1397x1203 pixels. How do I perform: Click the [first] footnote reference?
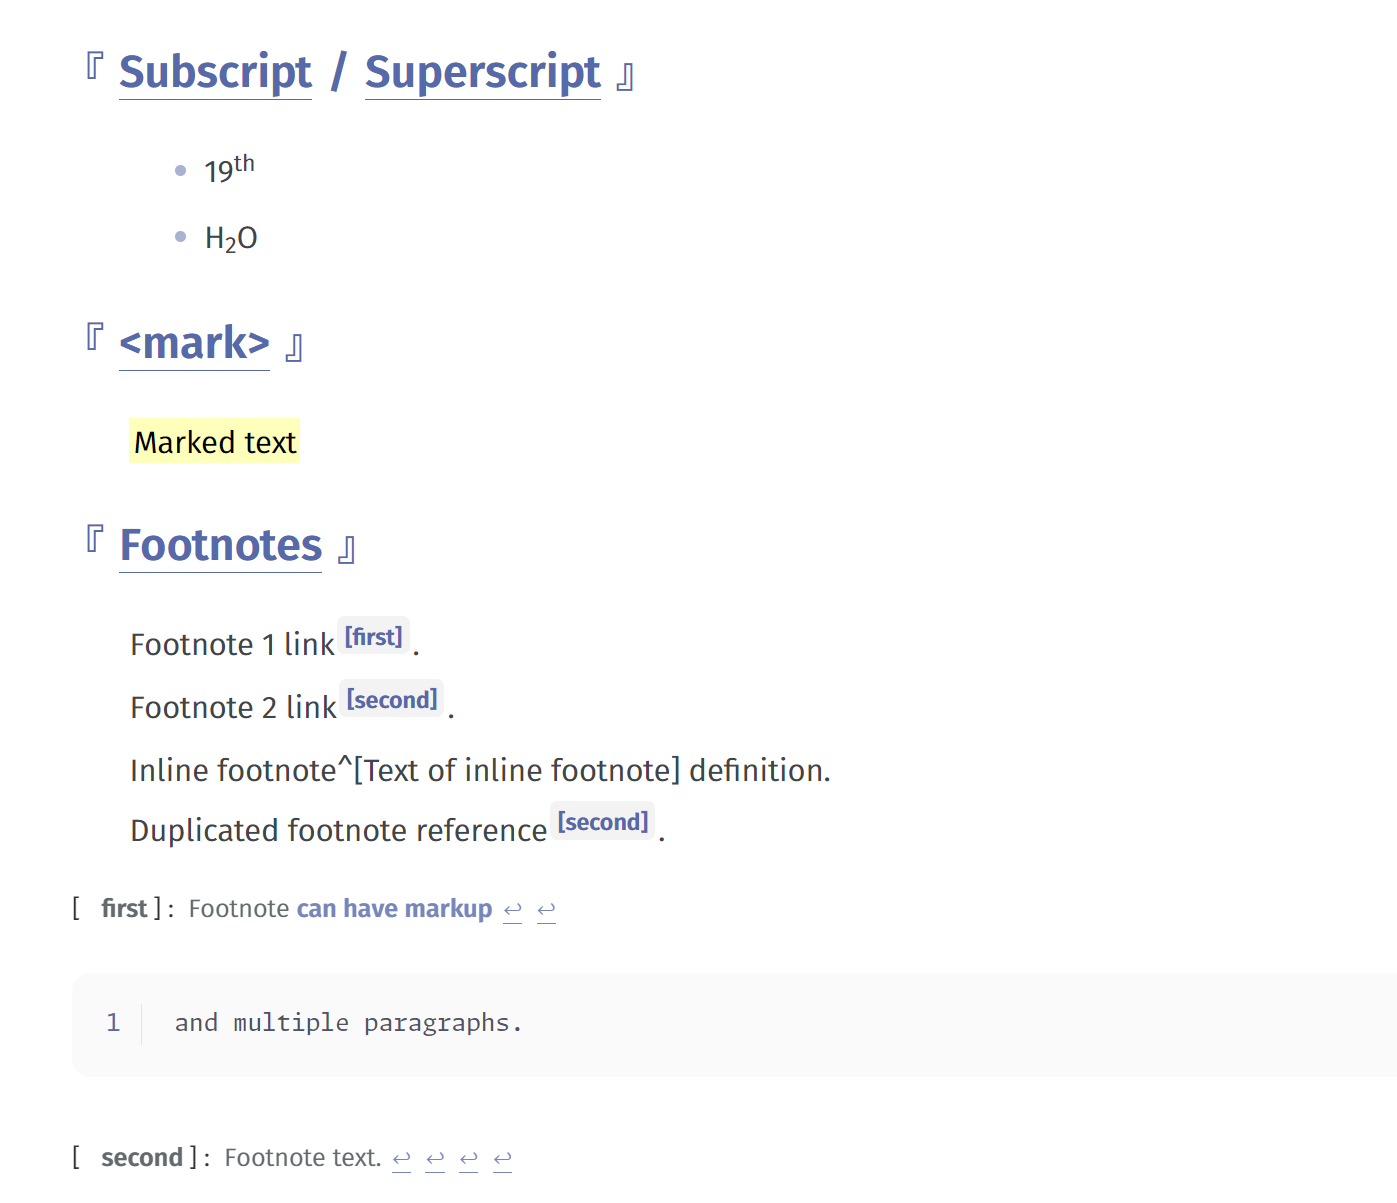pos(373,637)
